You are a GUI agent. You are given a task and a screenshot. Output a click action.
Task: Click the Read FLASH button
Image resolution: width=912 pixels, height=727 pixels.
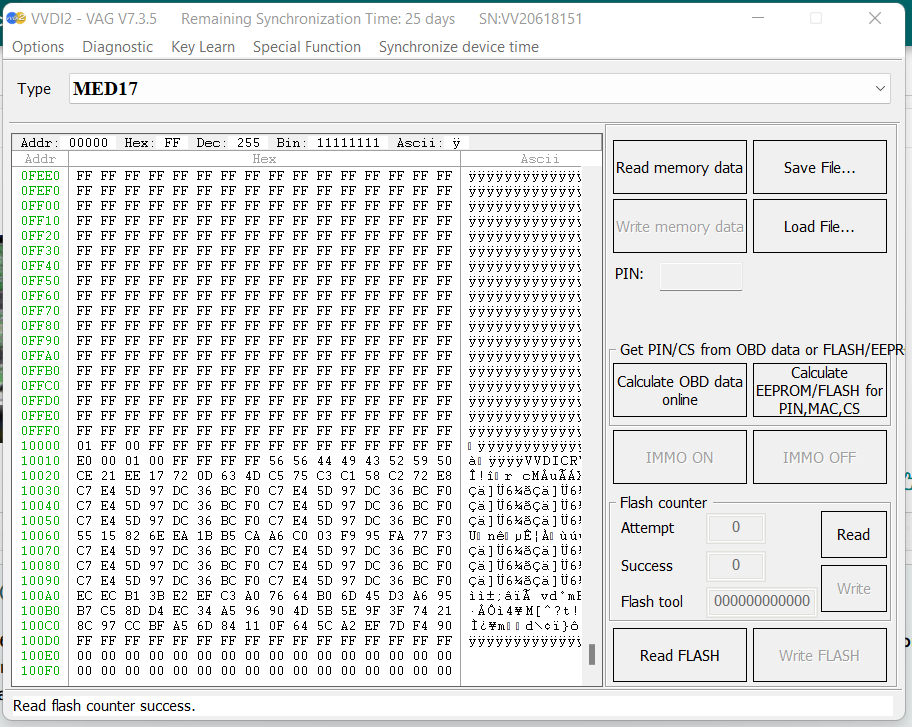679,656
